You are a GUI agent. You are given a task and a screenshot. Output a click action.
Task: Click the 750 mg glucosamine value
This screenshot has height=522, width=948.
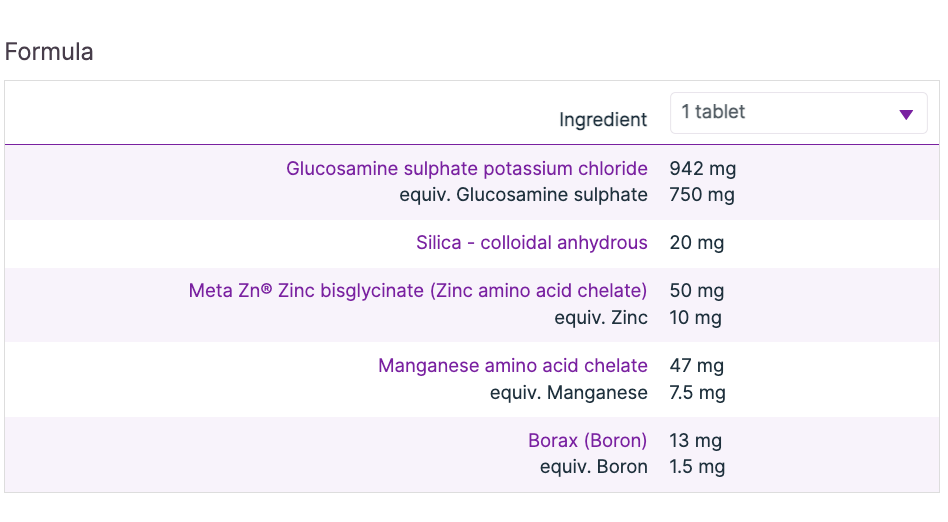(702, 195)
